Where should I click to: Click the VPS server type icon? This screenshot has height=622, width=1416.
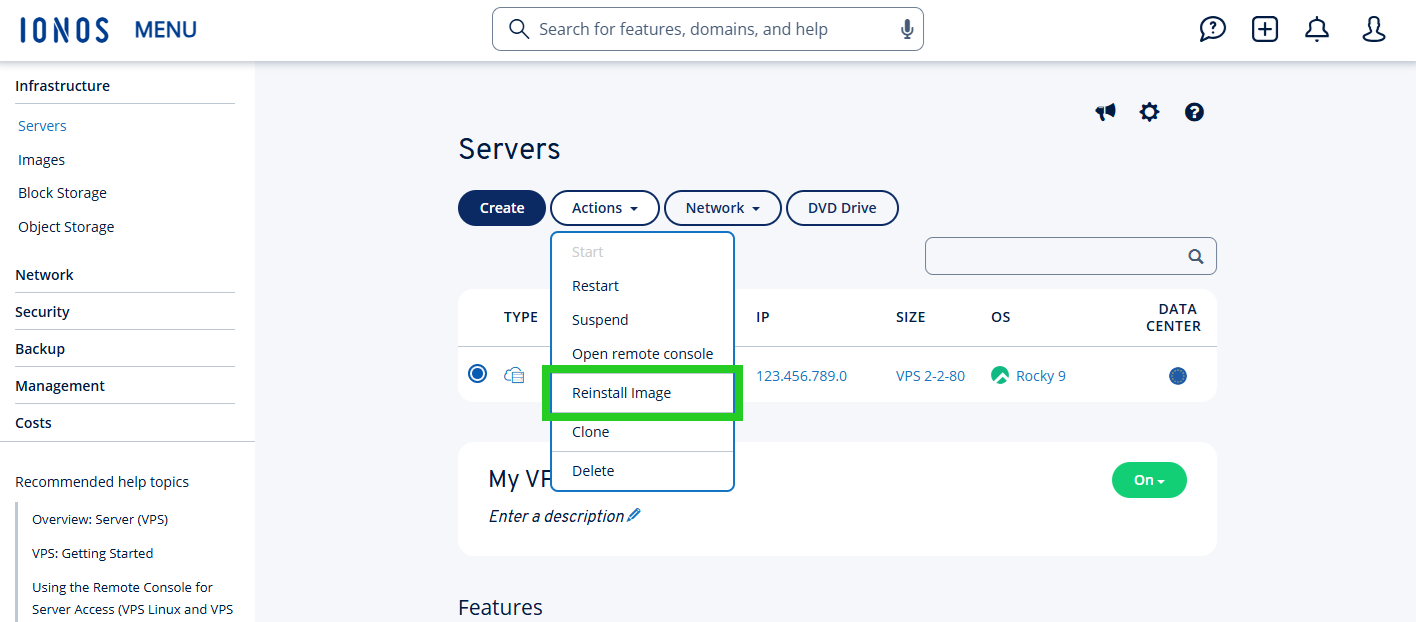pyautogui.click(x=514, y=376)
